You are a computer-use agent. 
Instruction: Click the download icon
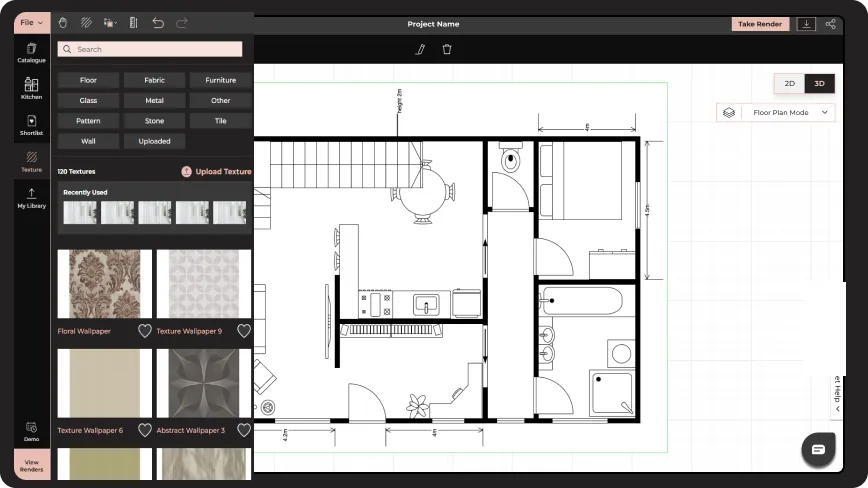pos(806,24)
